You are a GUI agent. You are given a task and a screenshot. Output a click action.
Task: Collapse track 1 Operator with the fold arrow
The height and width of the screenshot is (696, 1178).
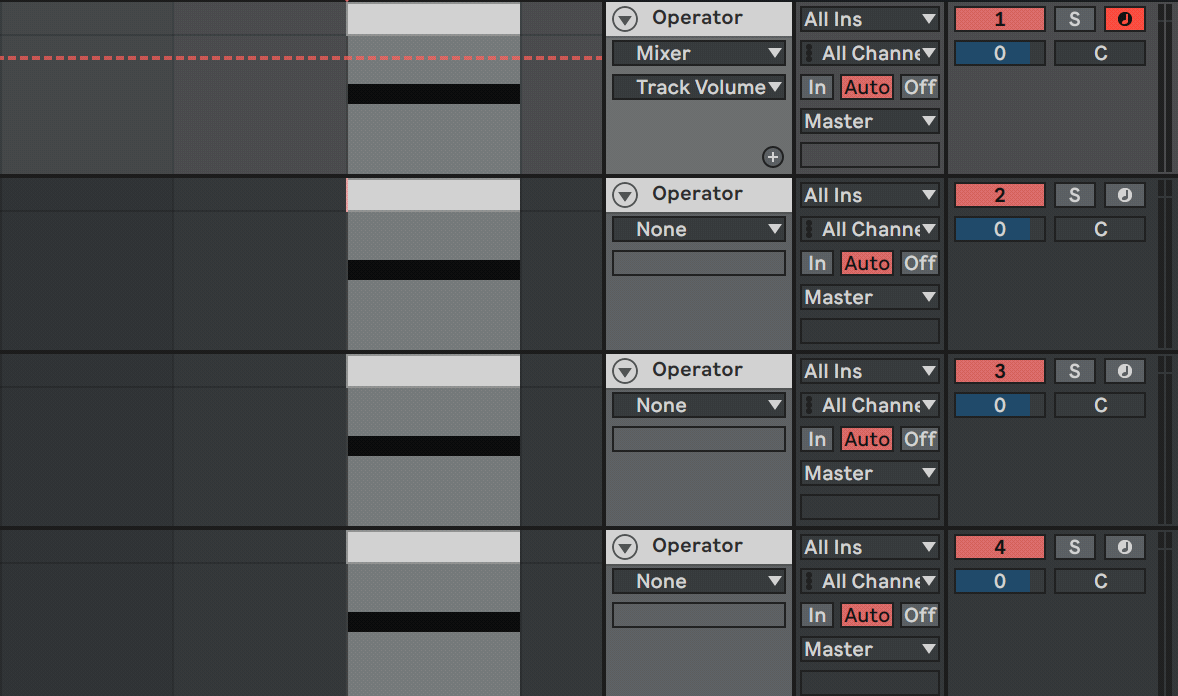tap(625, 19)
